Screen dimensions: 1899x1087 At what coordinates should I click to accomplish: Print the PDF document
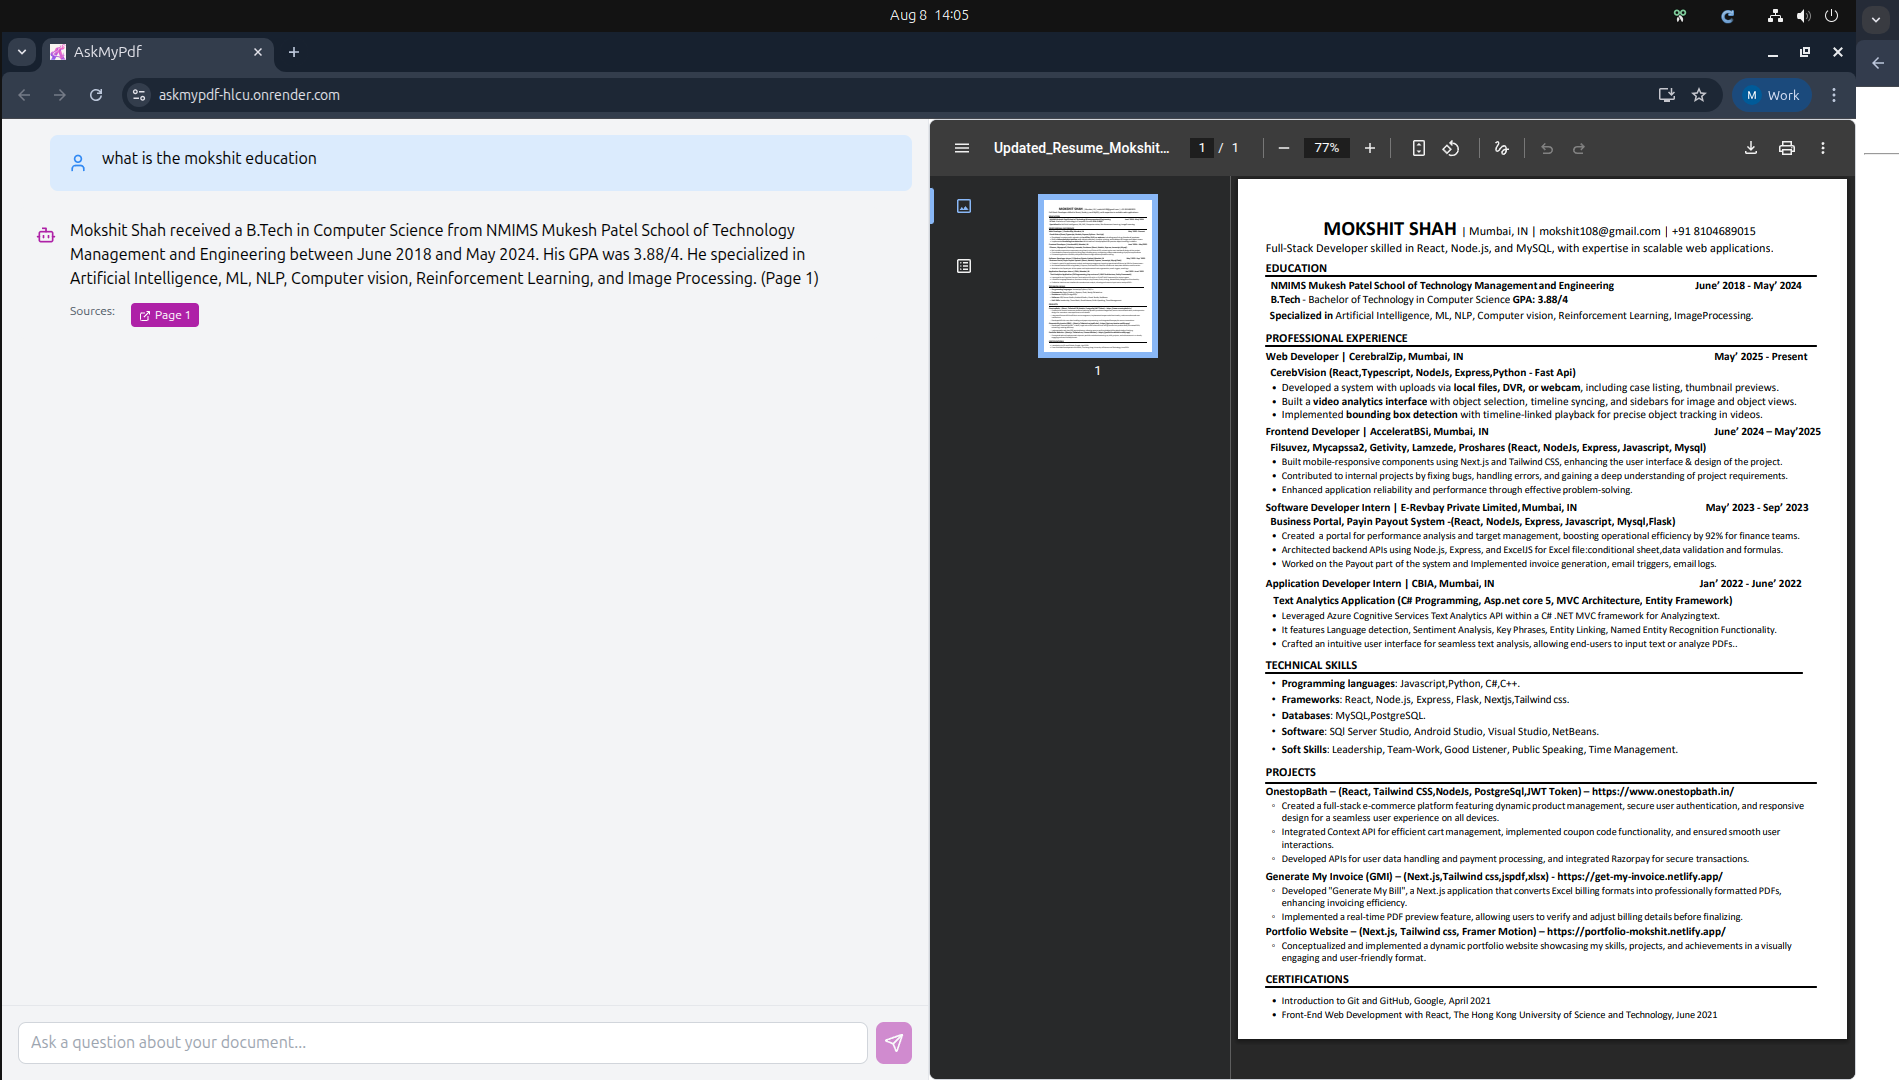(1787, 148)
